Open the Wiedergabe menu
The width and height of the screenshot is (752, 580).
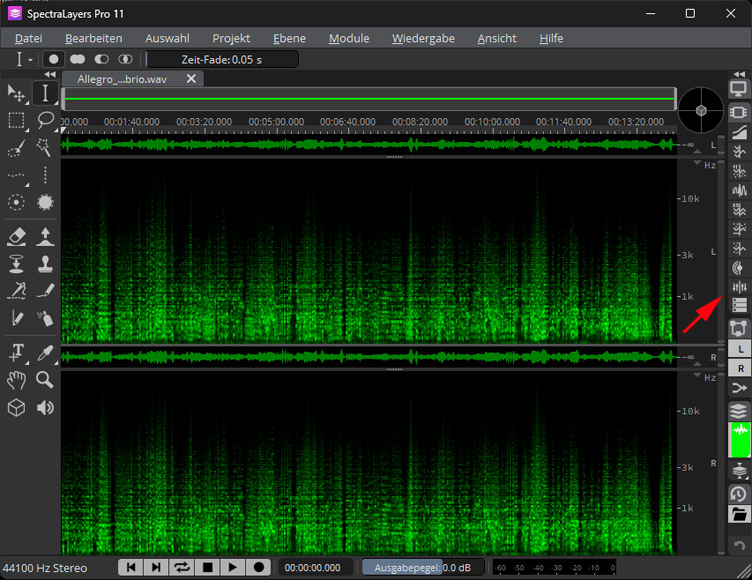pos(423,38)
